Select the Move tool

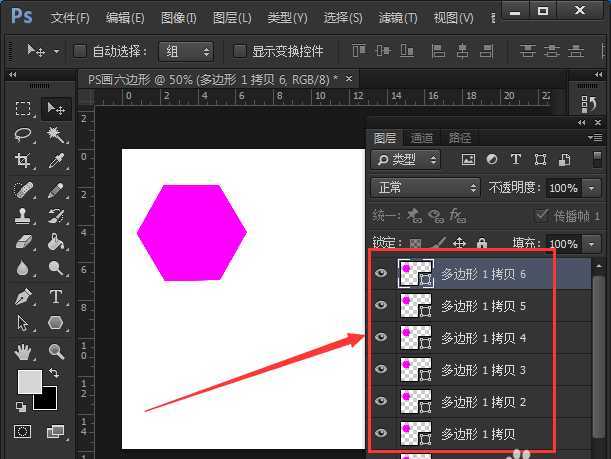(x=56, y=109)
